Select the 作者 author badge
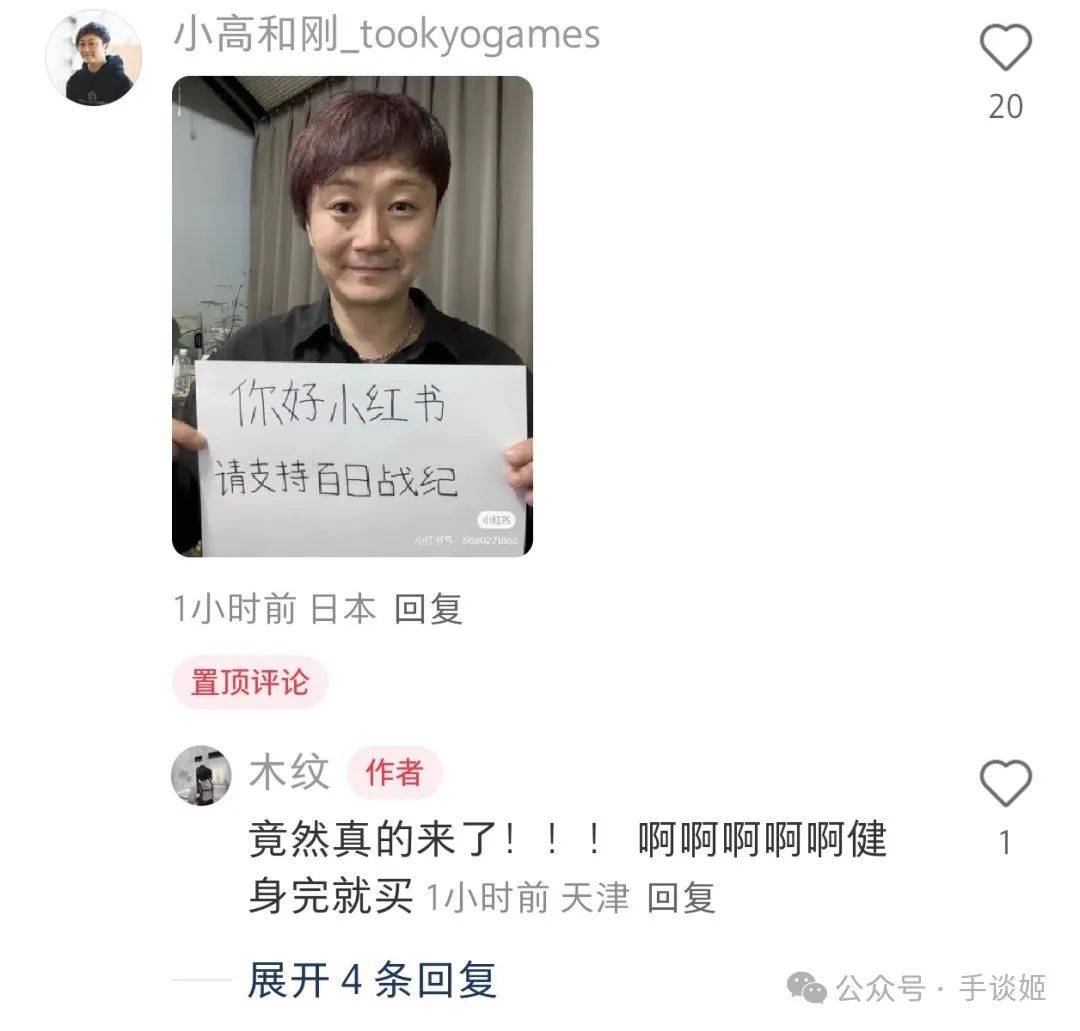Image resolution: width=1080 pixels, height=1031 pixels. tap(394, 771)
